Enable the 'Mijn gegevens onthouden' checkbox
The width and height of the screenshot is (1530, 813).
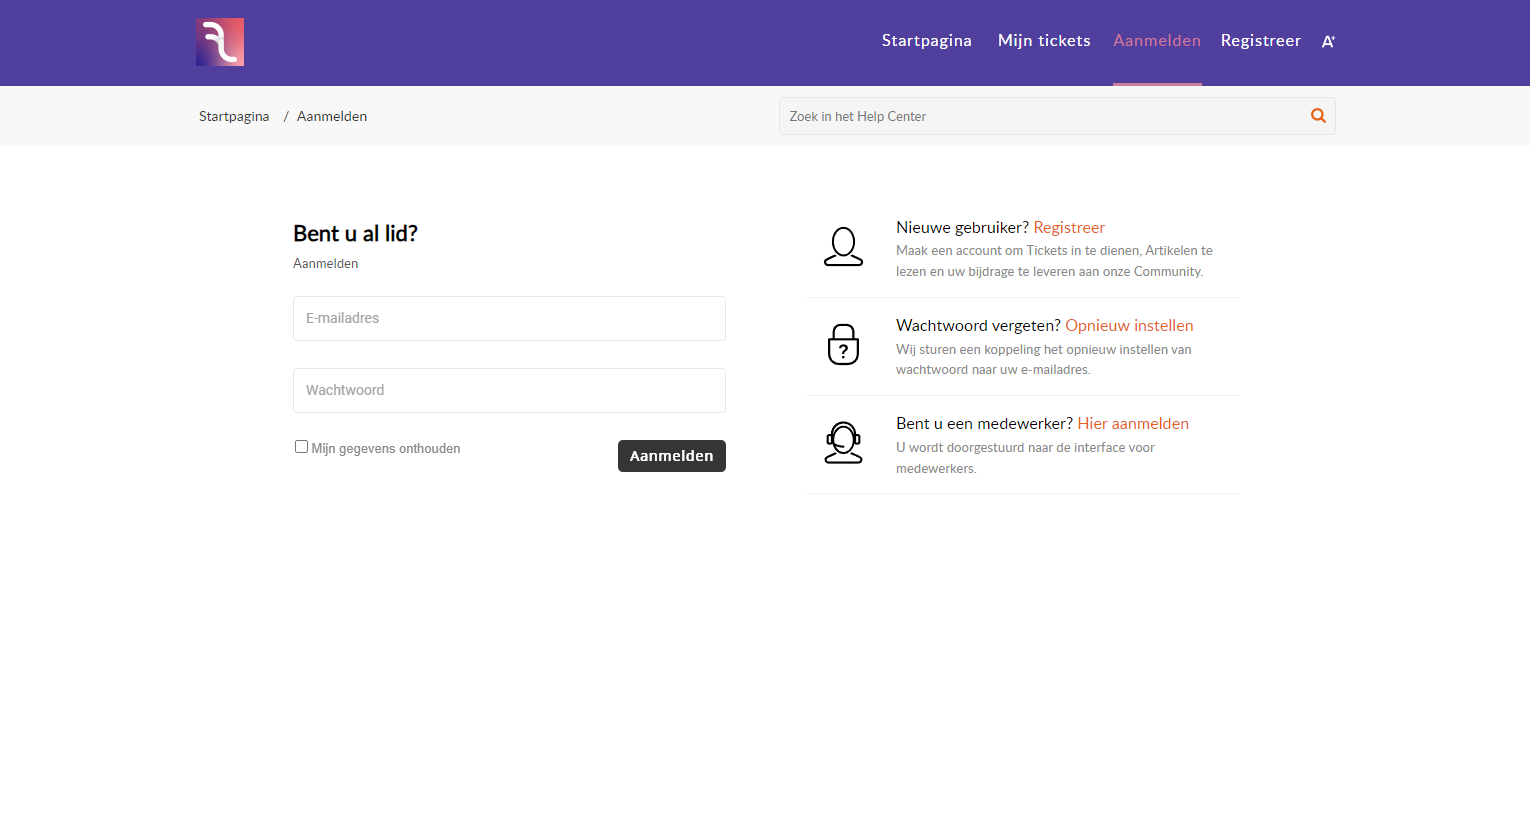[x=301, y=447]
